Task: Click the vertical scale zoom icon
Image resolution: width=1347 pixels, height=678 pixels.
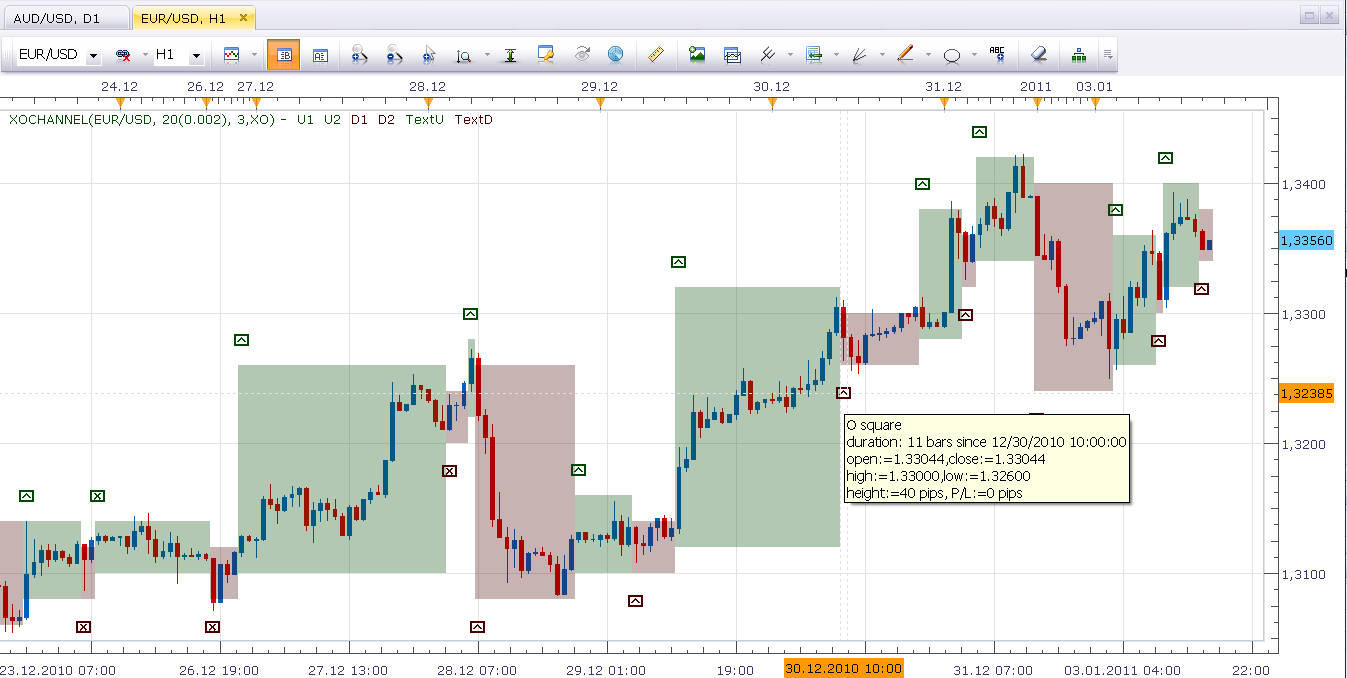Action: coord(464,55)
